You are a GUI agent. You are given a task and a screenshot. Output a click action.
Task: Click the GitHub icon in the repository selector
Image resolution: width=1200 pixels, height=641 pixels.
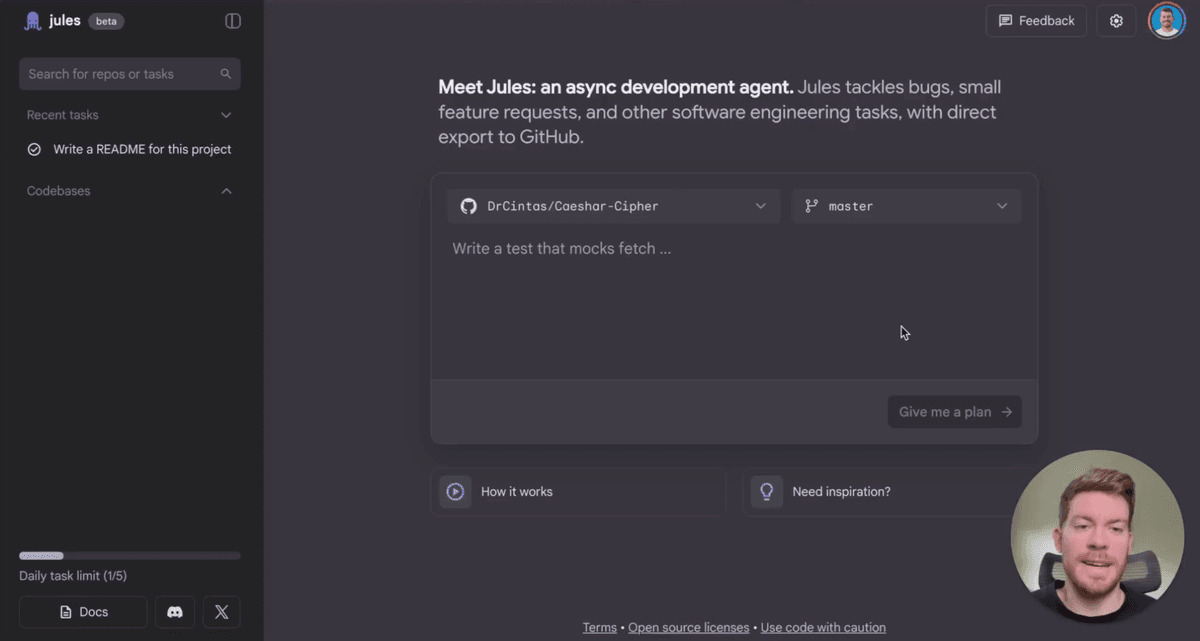click(468, 206)
